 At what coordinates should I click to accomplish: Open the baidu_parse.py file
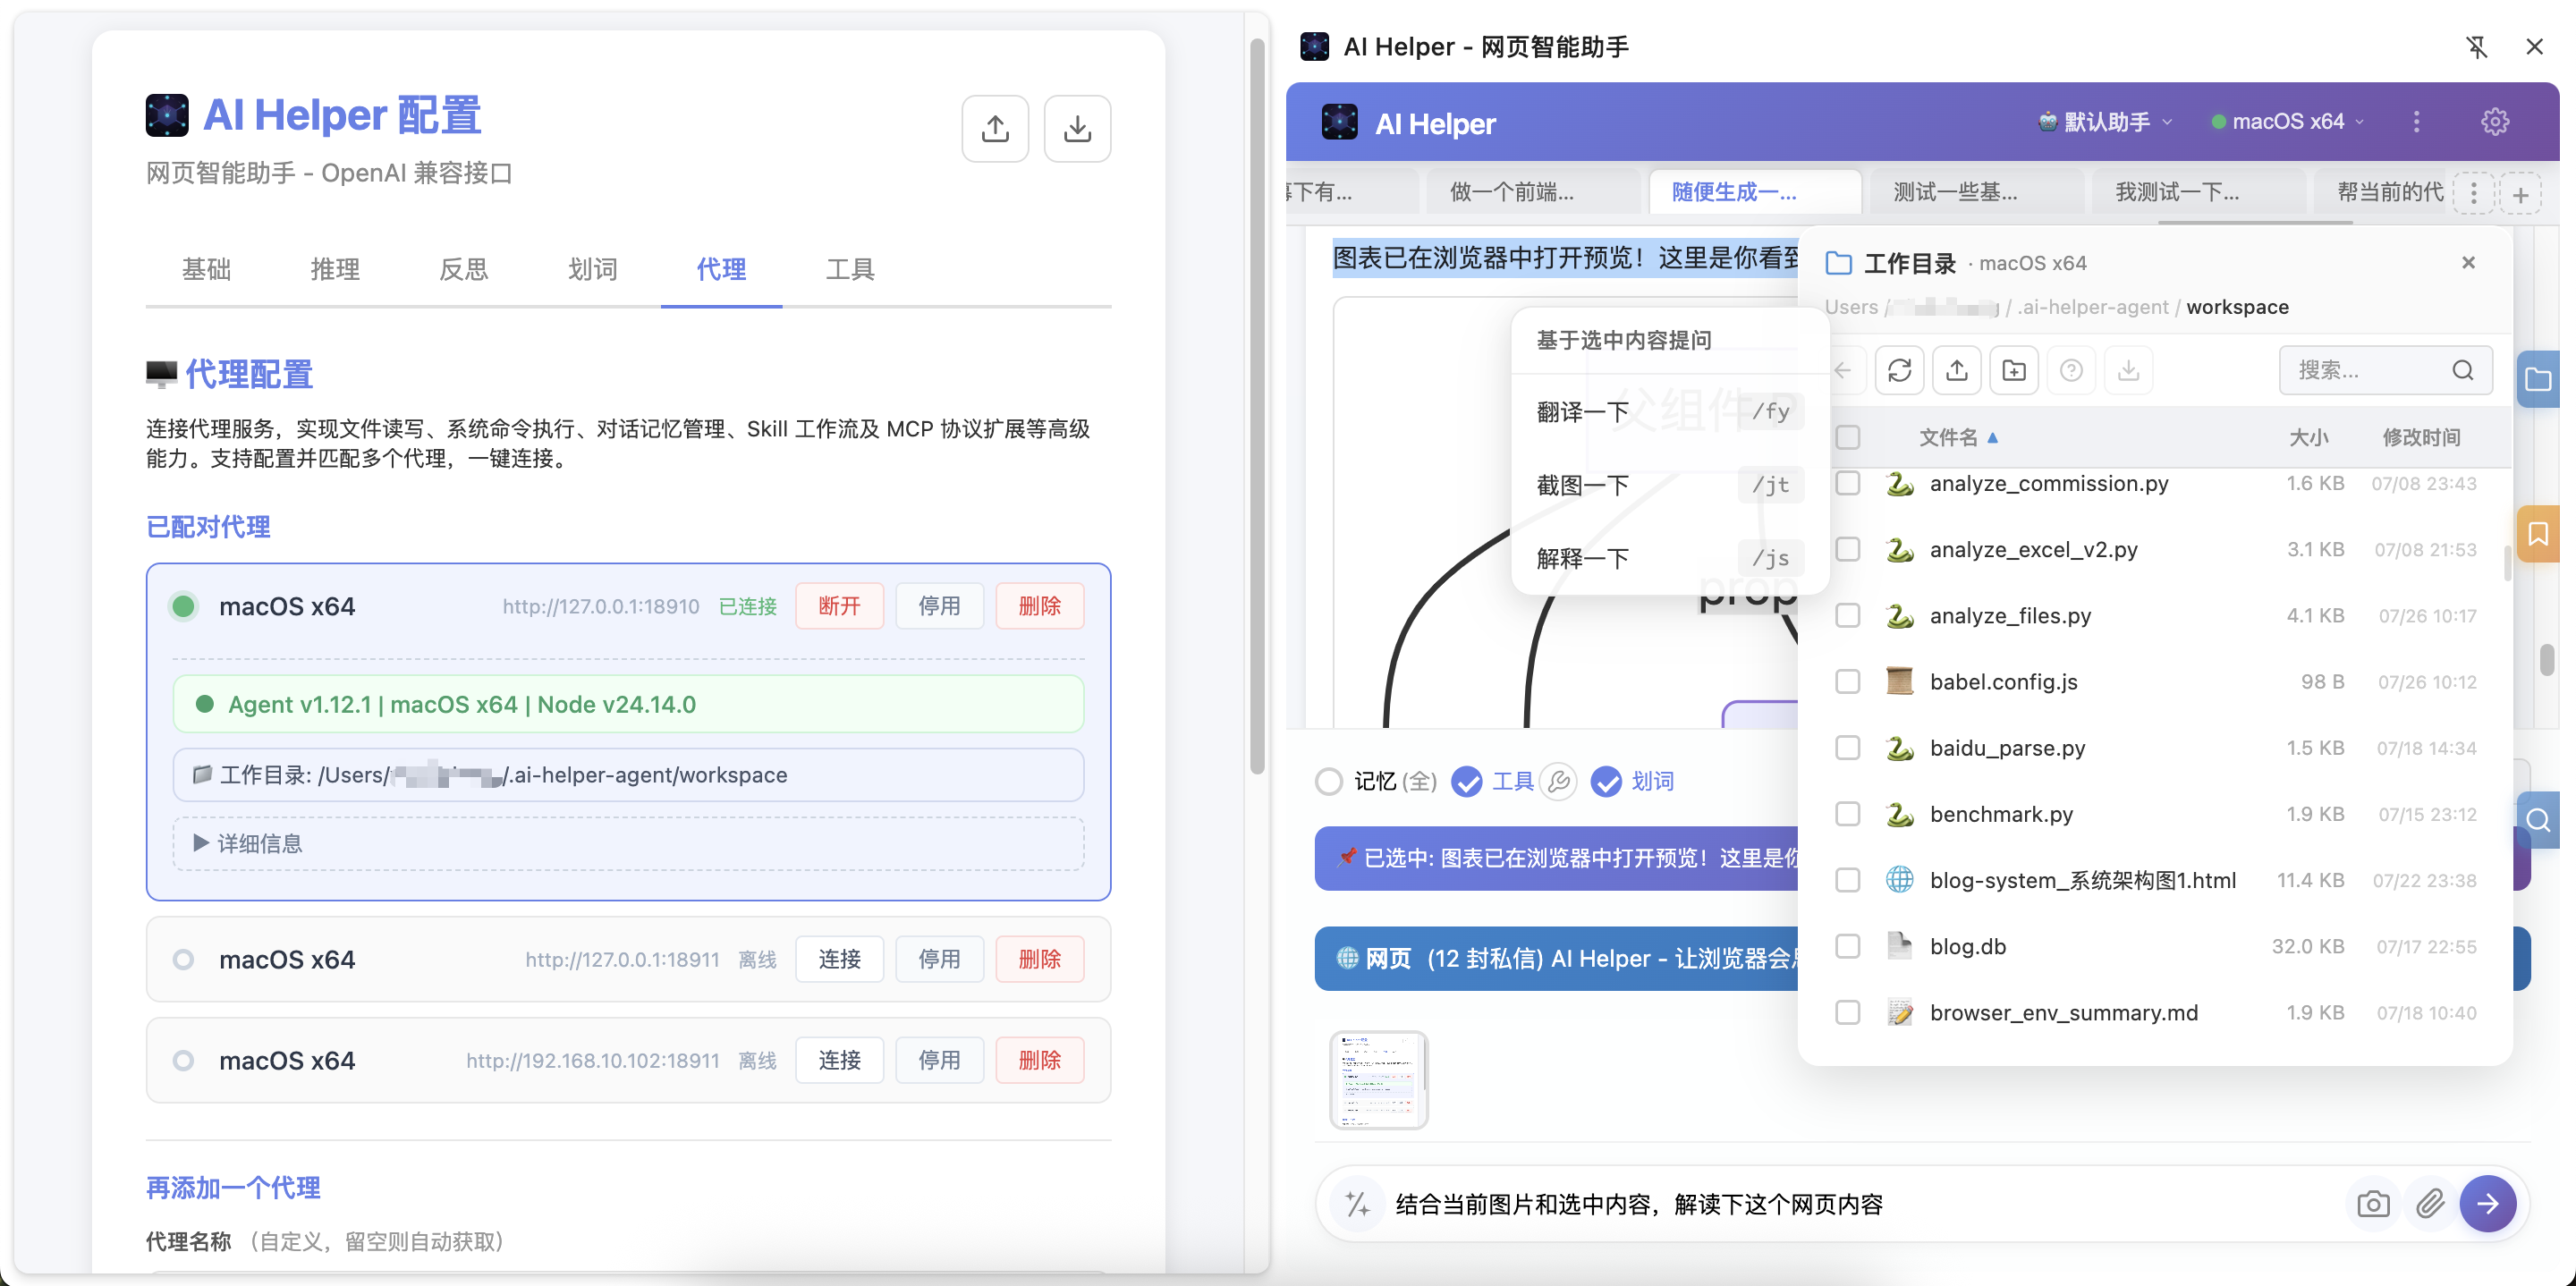(x=2007, y=748)
